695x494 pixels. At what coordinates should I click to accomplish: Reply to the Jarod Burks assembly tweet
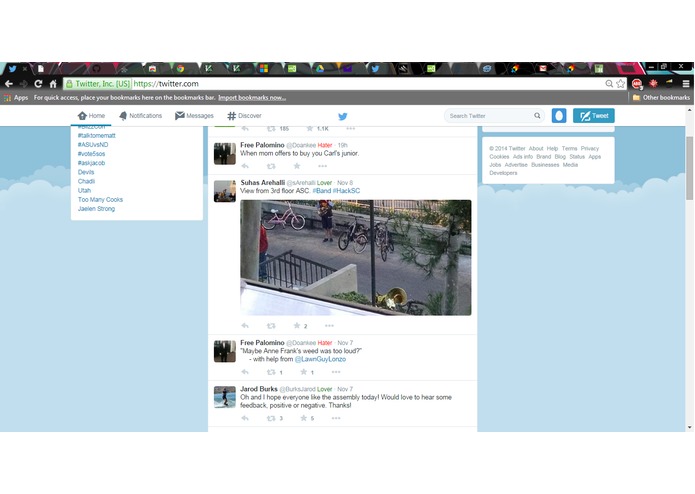tap(245, 418)
